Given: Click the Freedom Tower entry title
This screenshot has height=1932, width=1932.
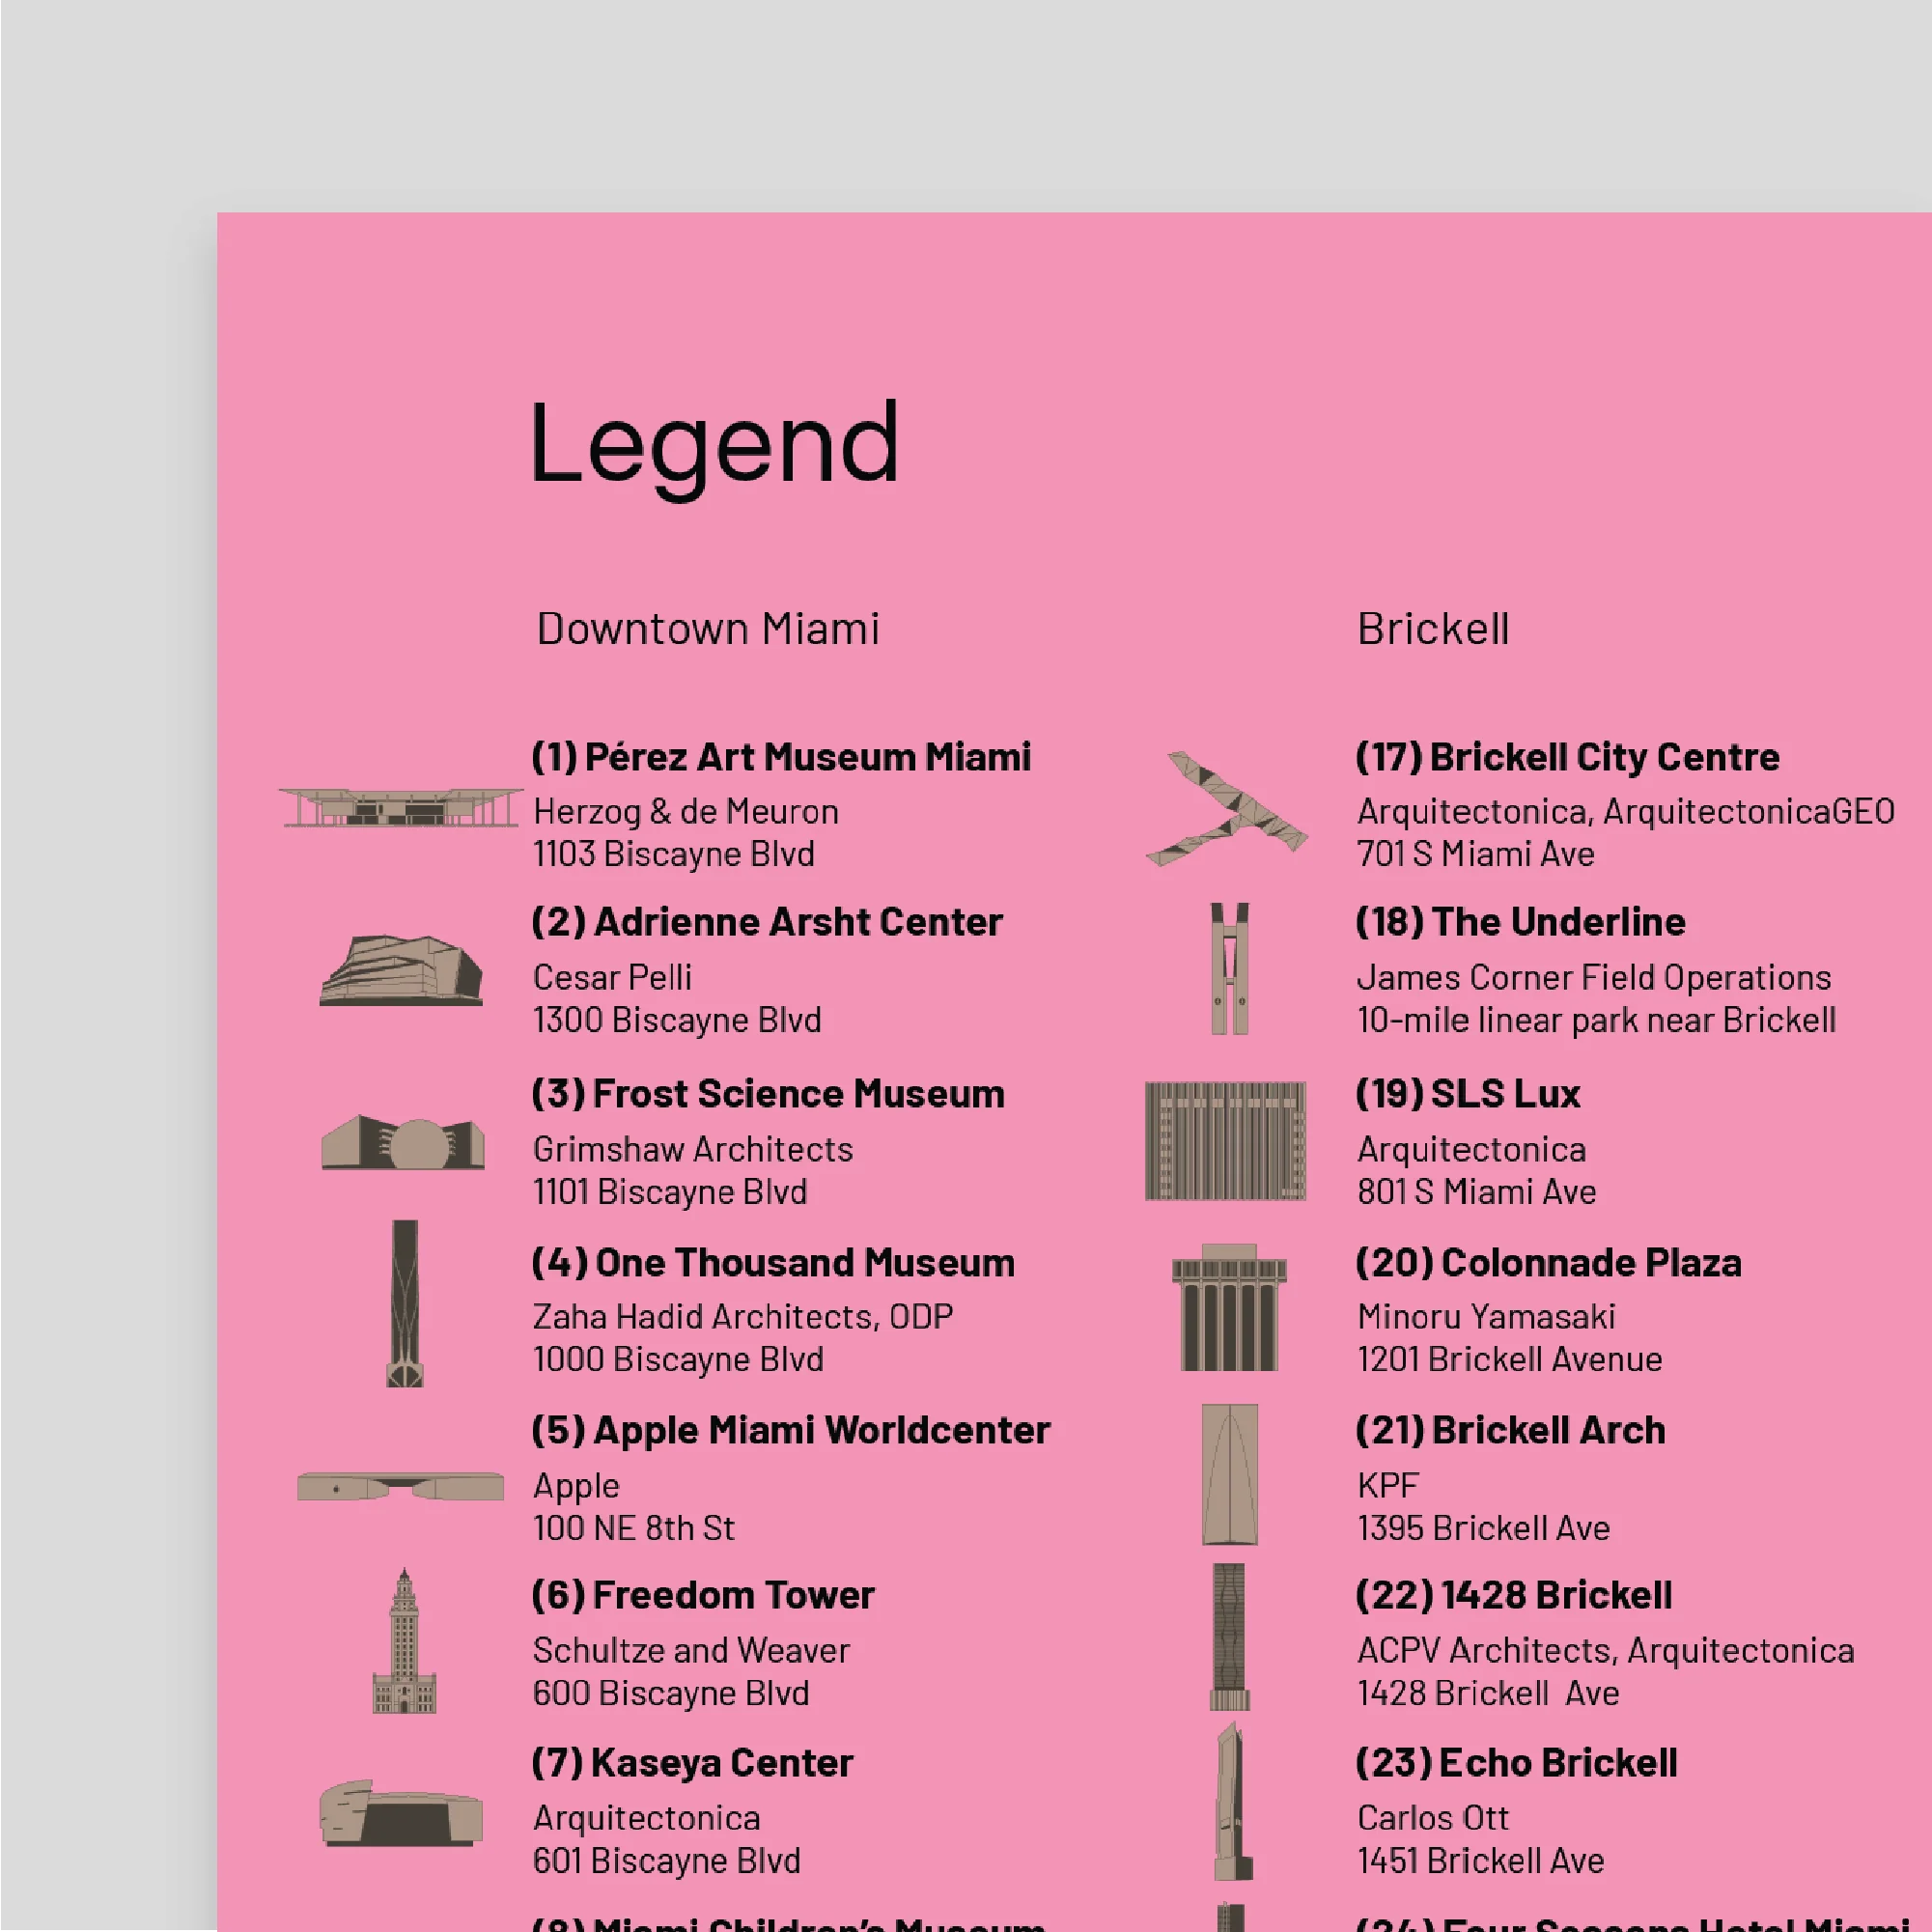Looking at the screenshot, I should (x=704, y=1595).
